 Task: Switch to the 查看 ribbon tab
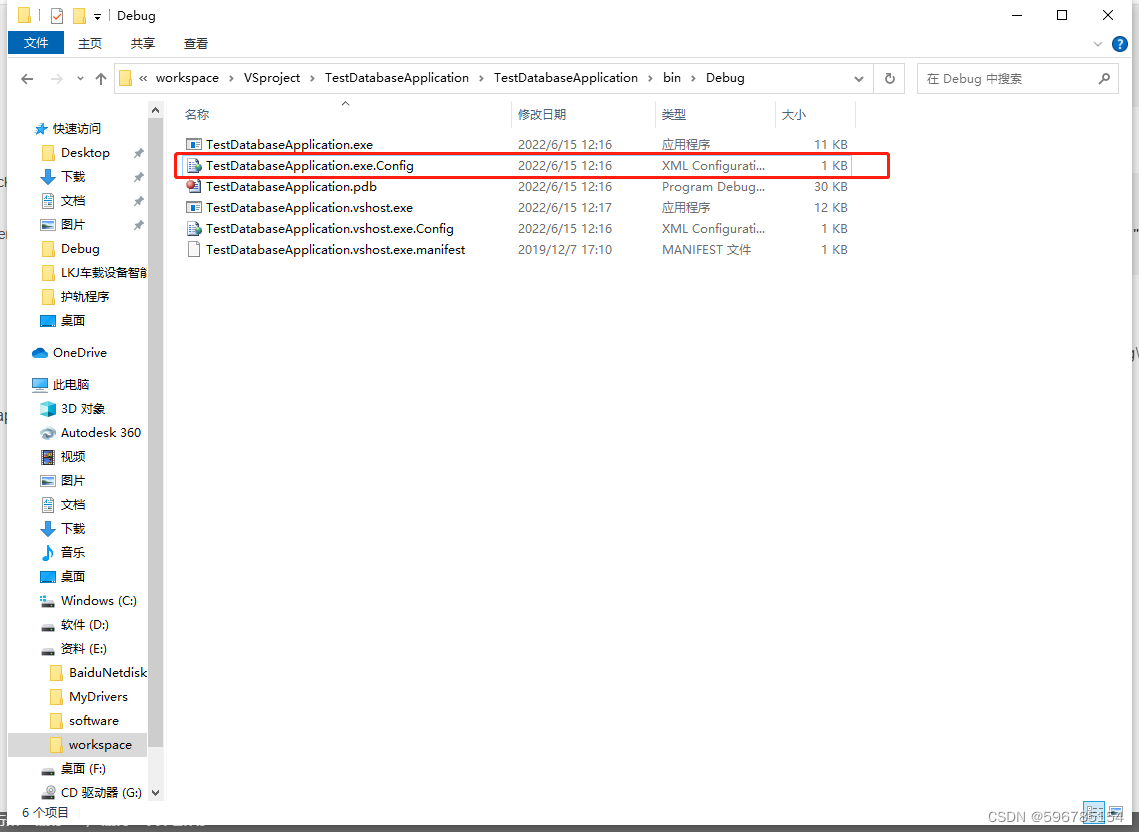195,43
